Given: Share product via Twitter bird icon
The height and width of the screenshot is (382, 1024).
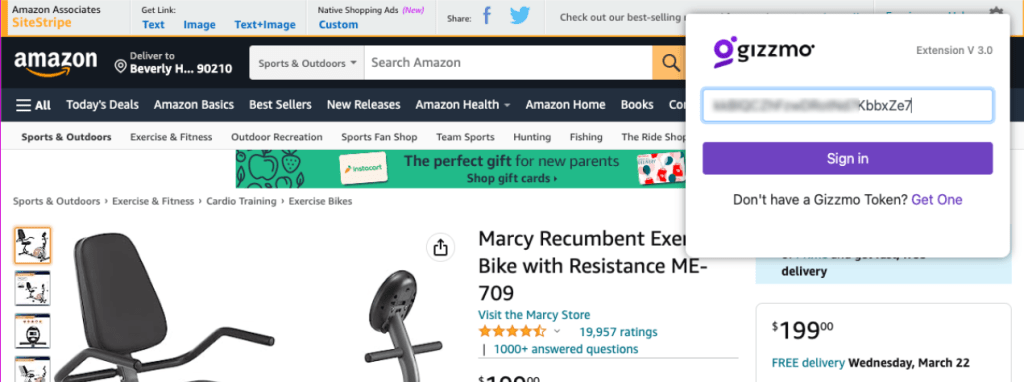Looking at the screenshot, I should (x=520, y=16).
